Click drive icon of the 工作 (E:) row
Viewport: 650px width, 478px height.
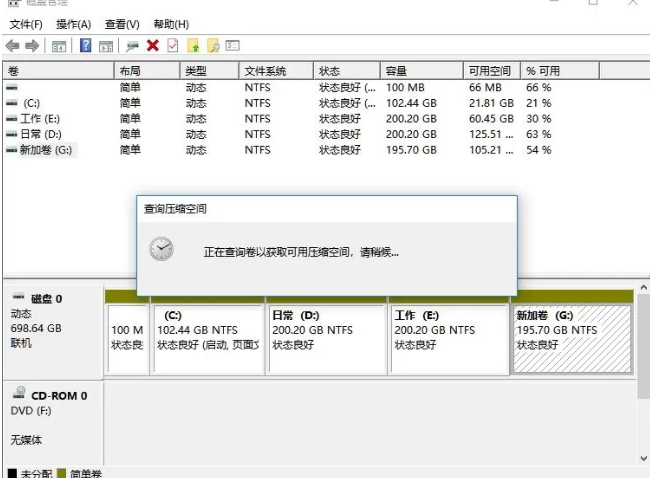click(12, 119)
